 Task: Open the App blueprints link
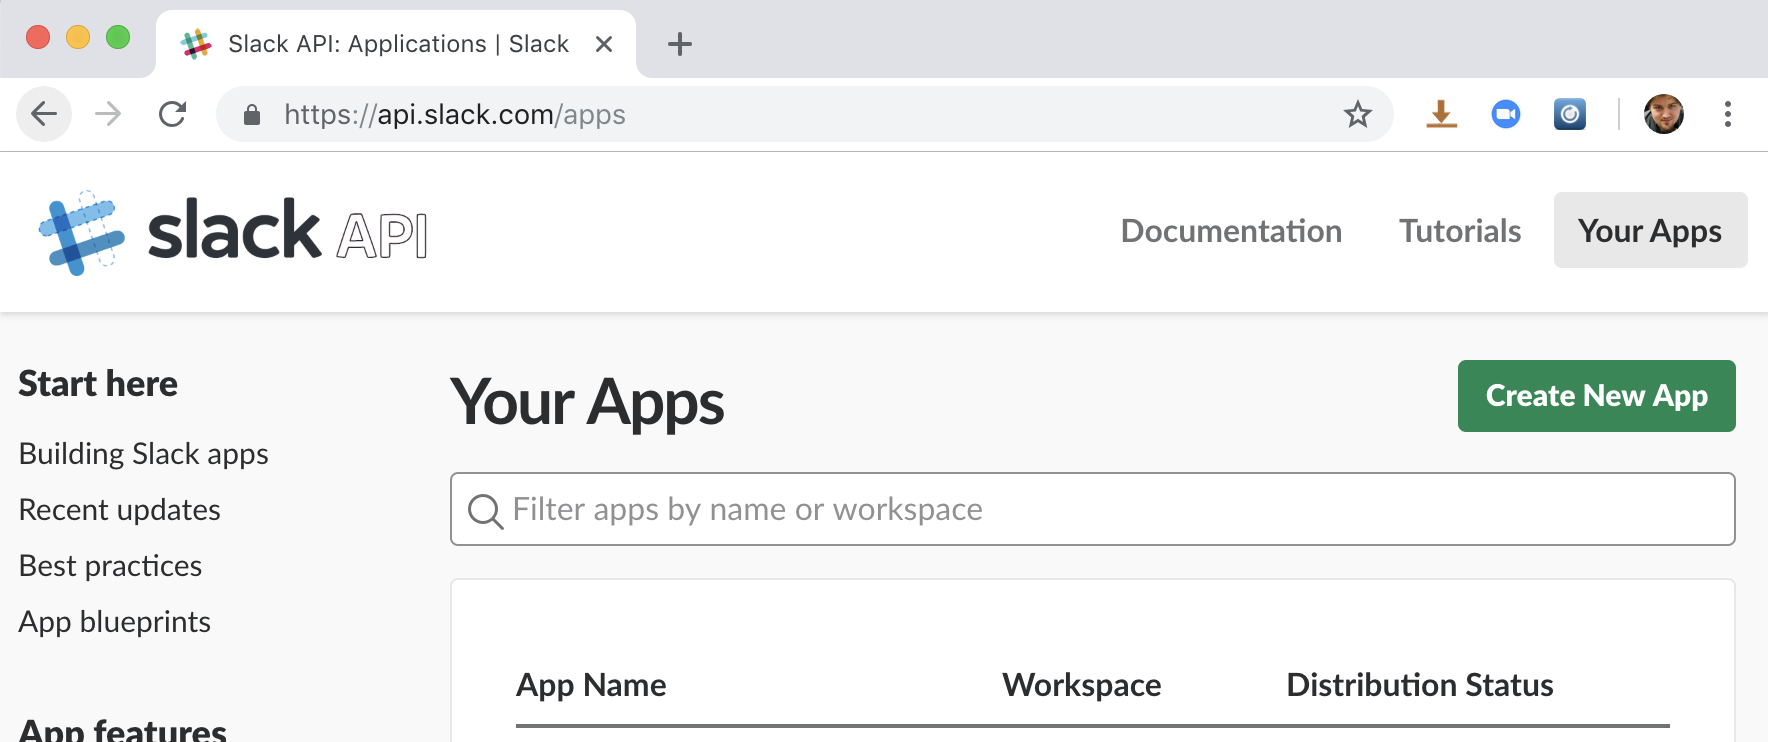[115, 622]
